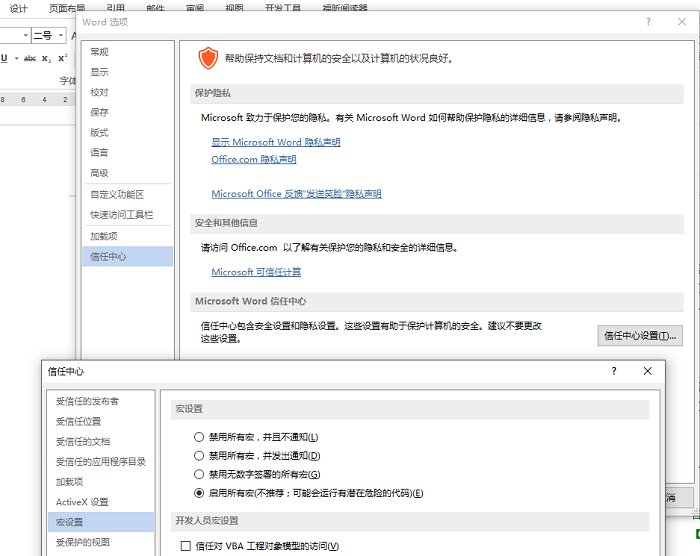700x556 pixels.
Task: Select 禁用无数字签署的所有宏 radio option
Action: tap(199, 474)
